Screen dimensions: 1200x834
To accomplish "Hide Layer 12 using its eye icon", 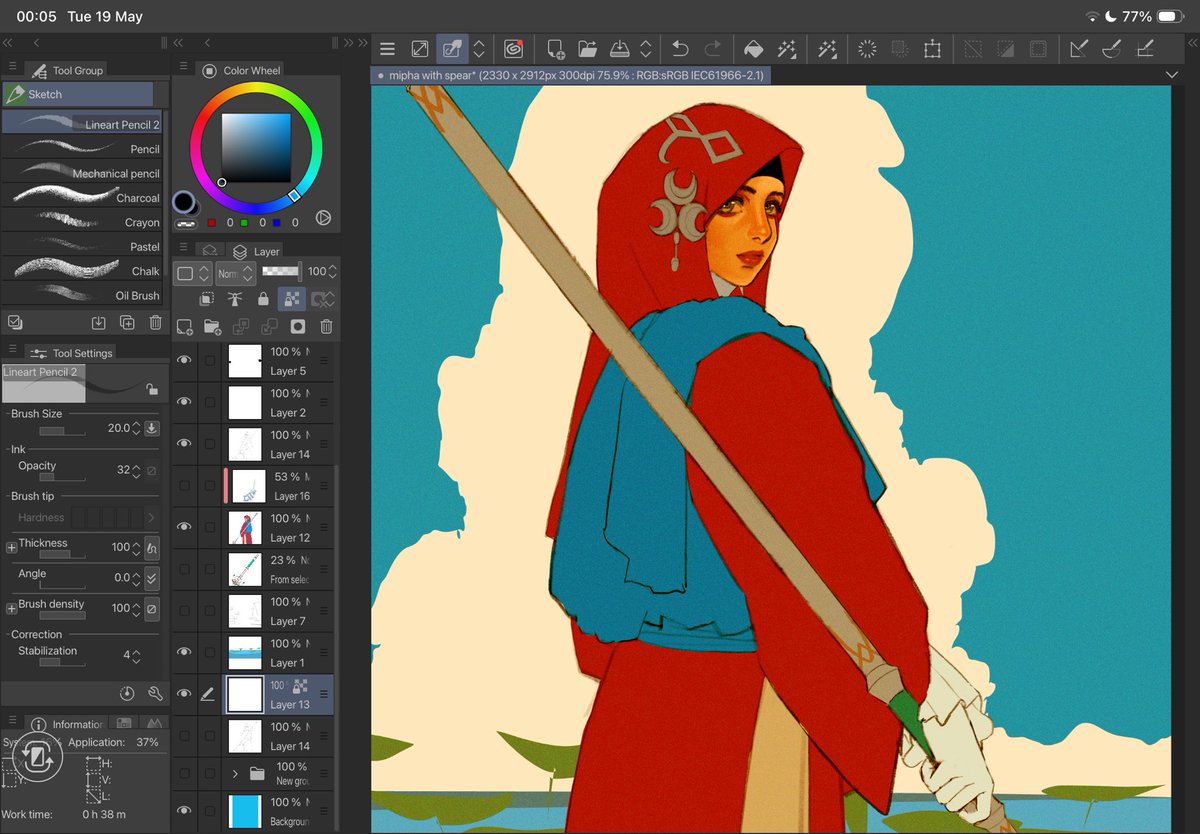I will click(184, 527).
